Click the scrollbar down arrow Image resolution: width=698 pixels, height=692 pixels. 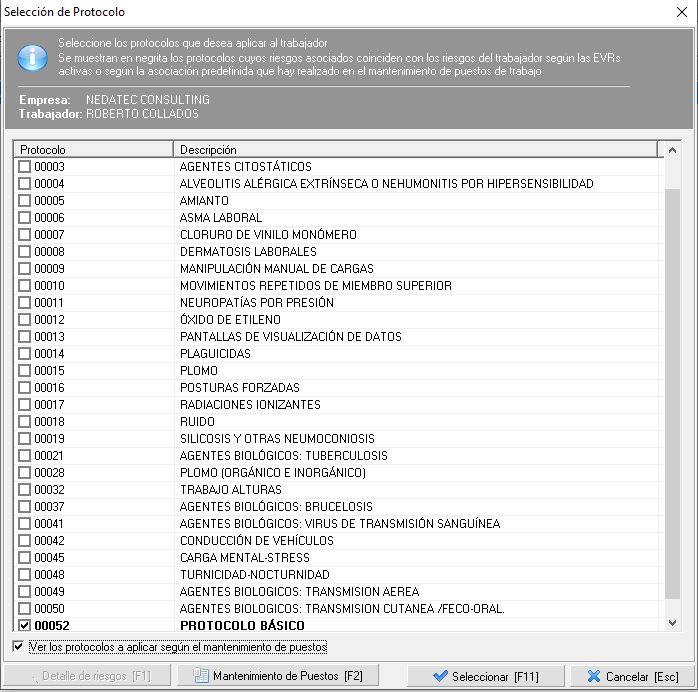672,623
